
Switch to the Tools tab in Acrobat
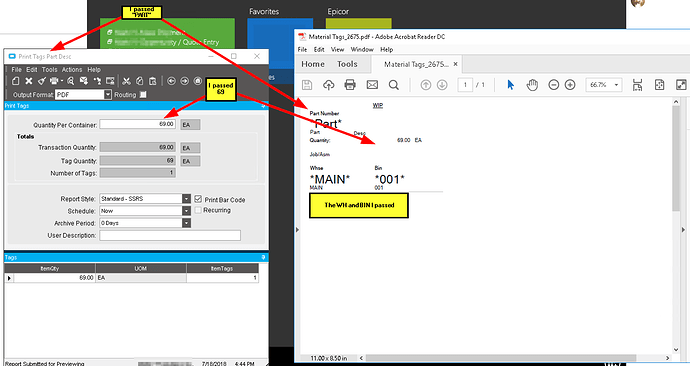coord(347,64)
